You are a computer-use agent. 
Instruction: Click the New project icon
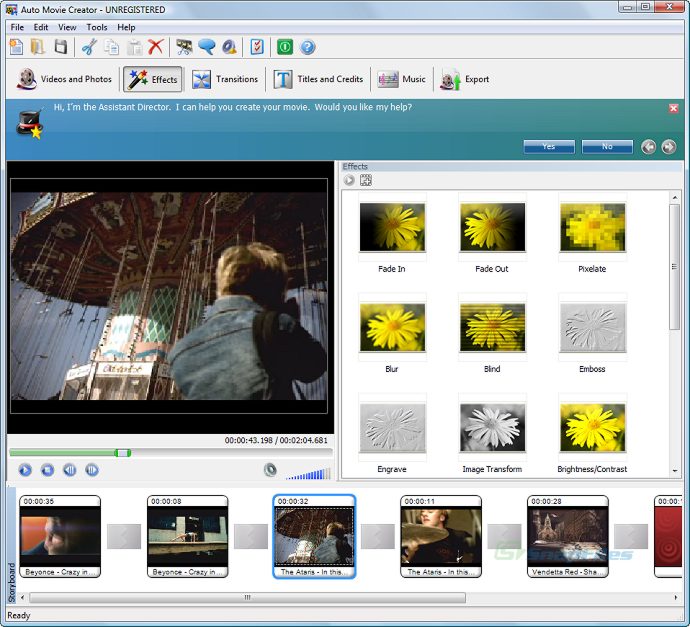coord(16,47)
